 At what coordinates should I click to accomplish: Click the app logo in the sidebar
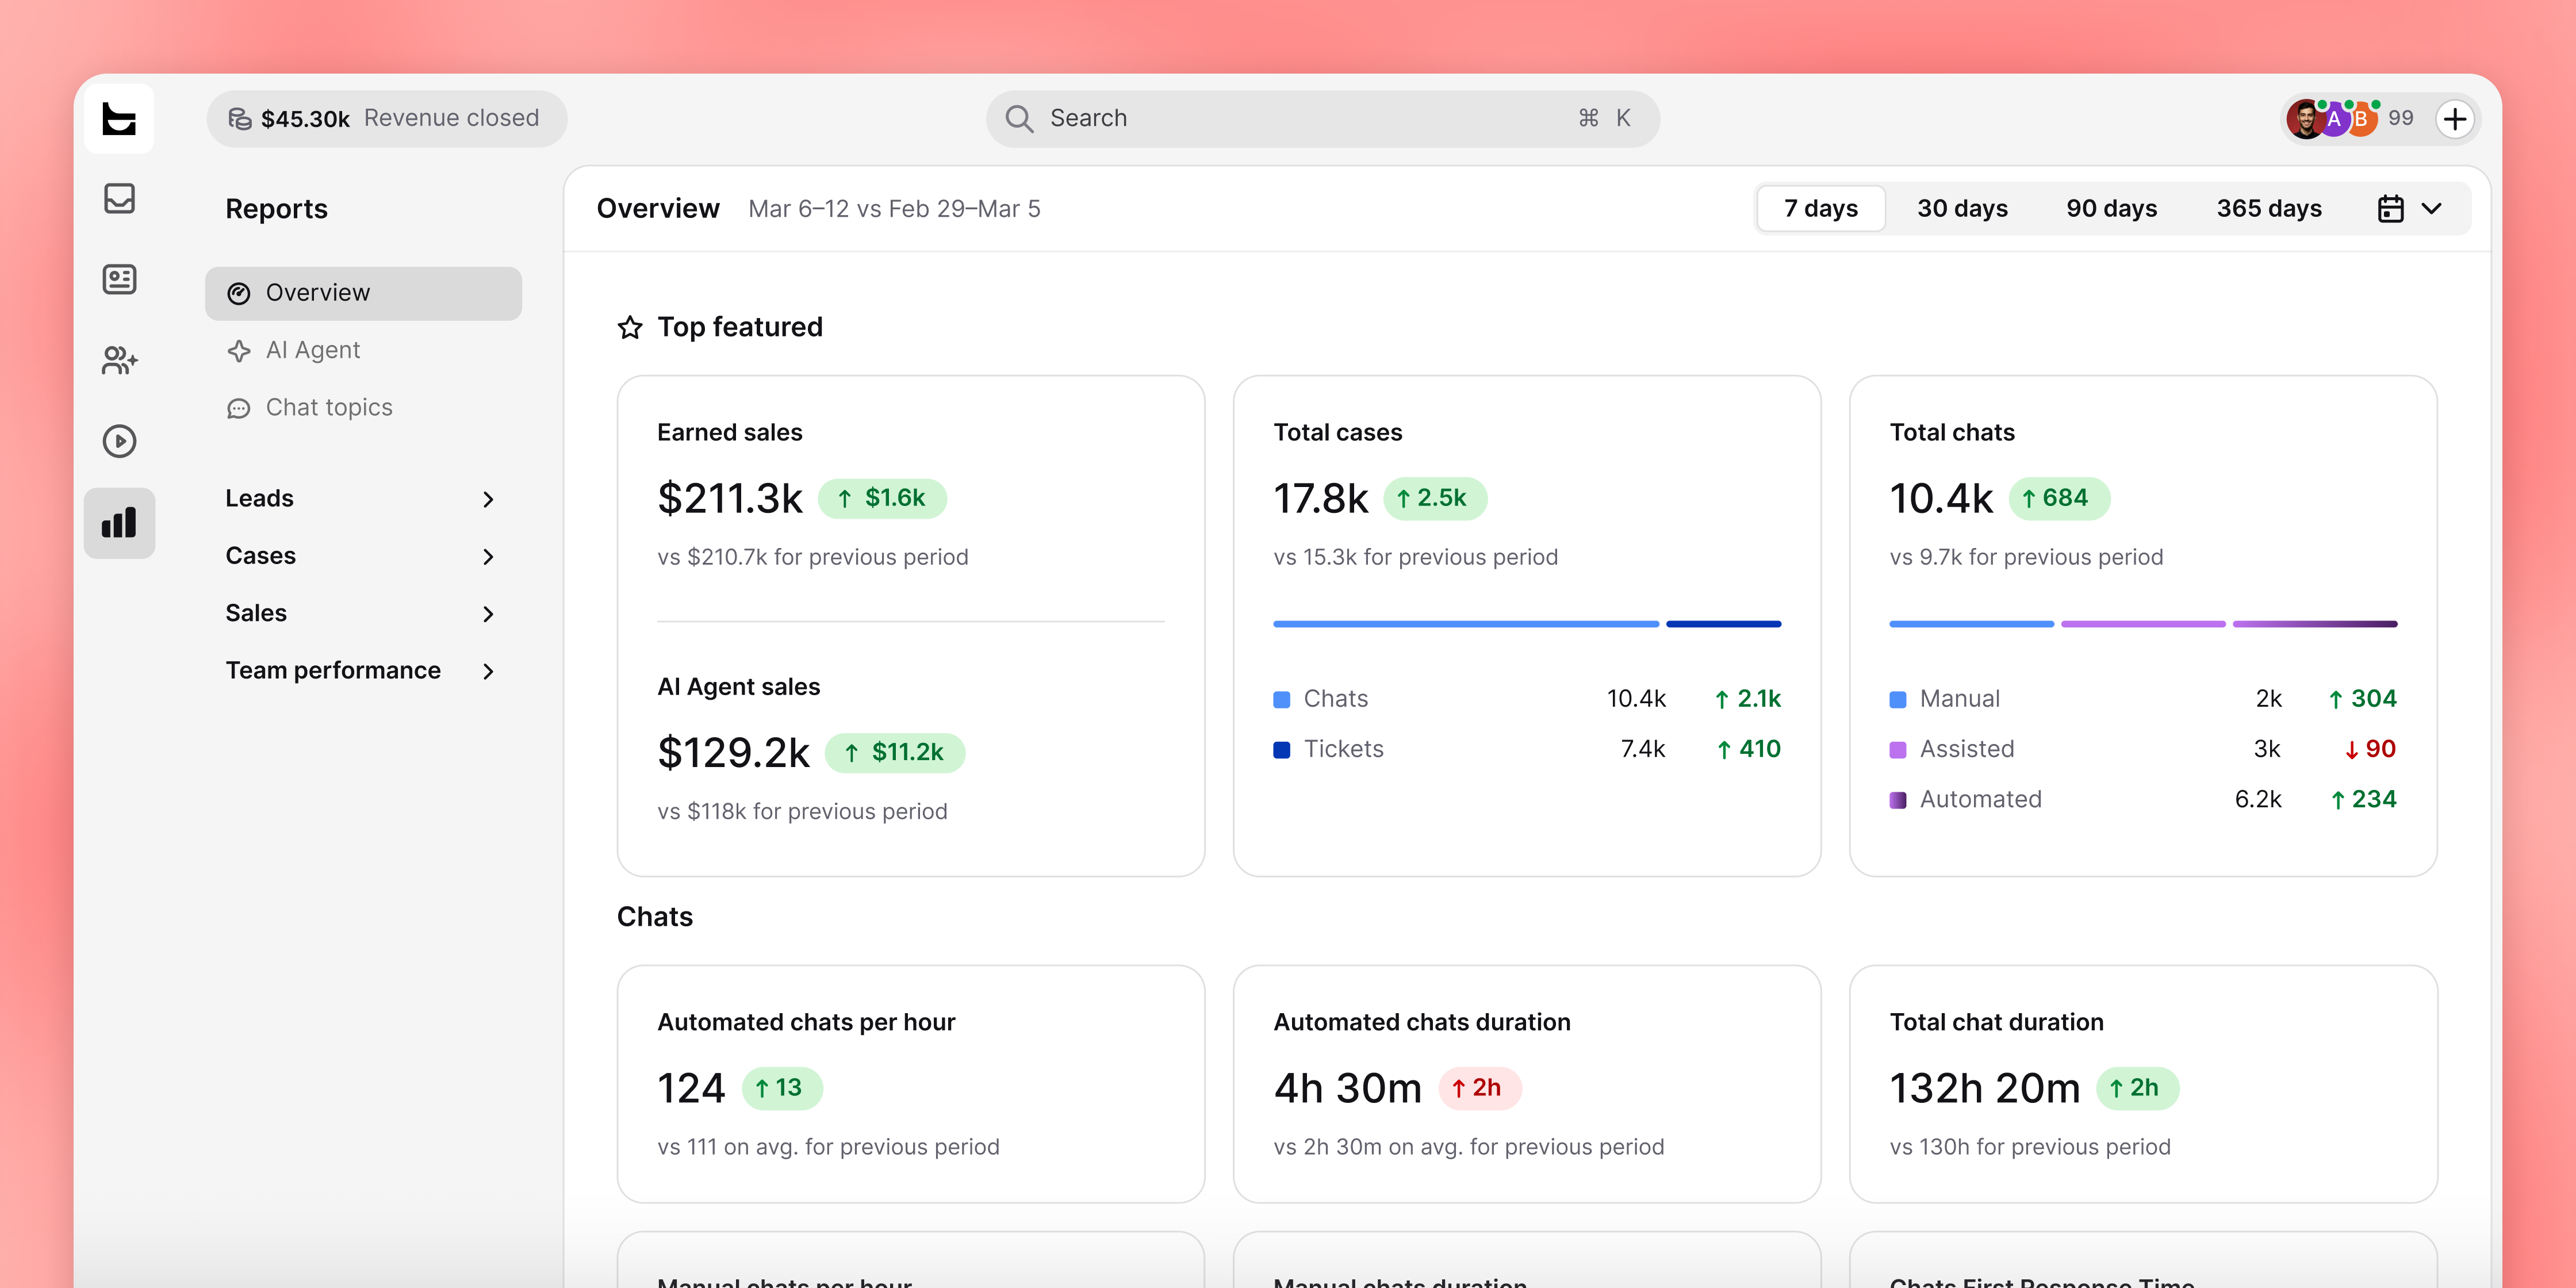click(119, 119)
